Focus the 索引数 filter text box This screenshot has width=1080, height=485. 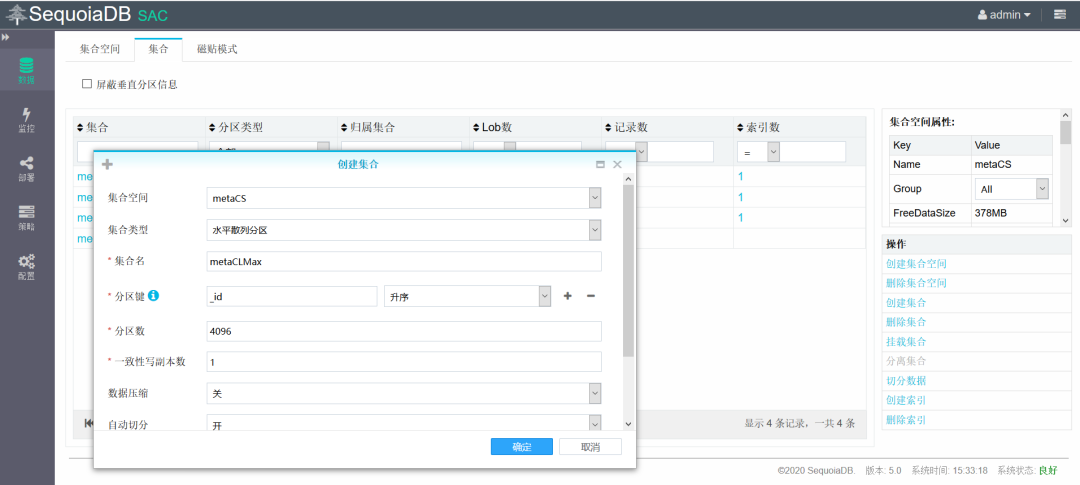813,152
